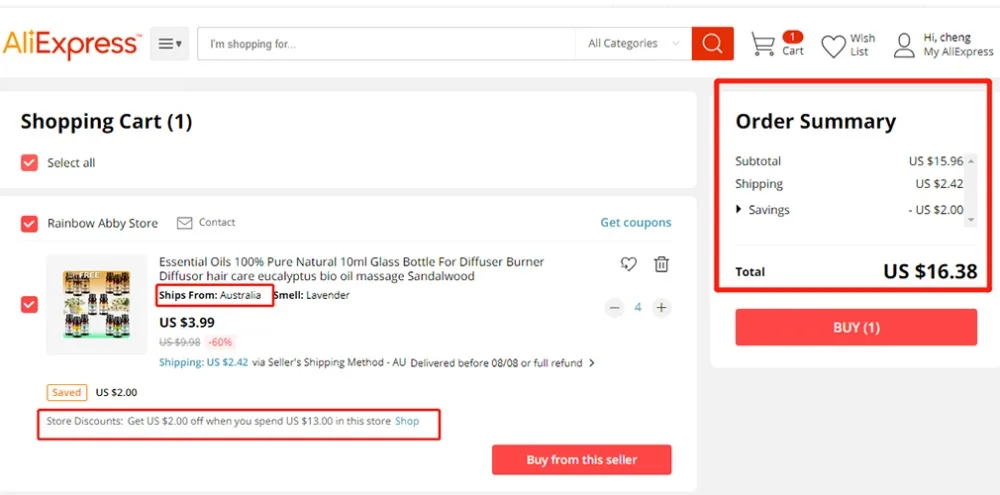The width and height of the screenshot is (1000, 495).
Task: Toggle the Rainbow Abby Store checkbox
Action: pyautogui.click(x=29, y=223)
